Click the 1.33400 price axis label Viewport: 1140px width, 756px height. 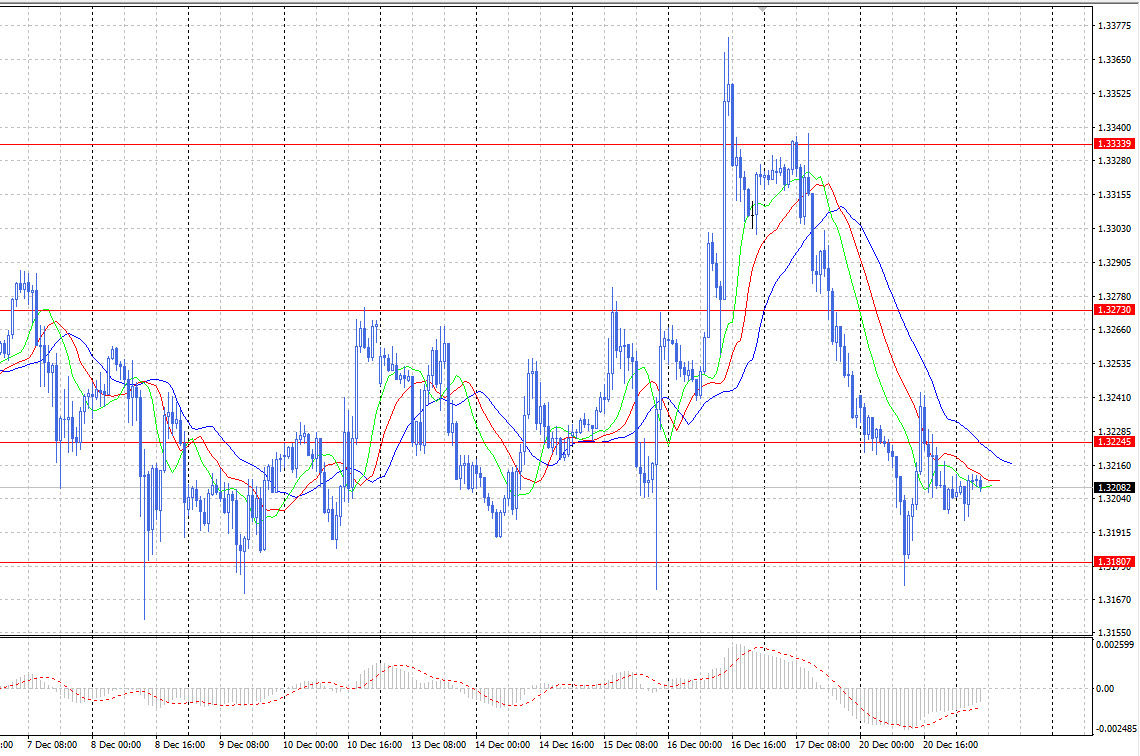pyautogui.click(x=1114, y=128)
